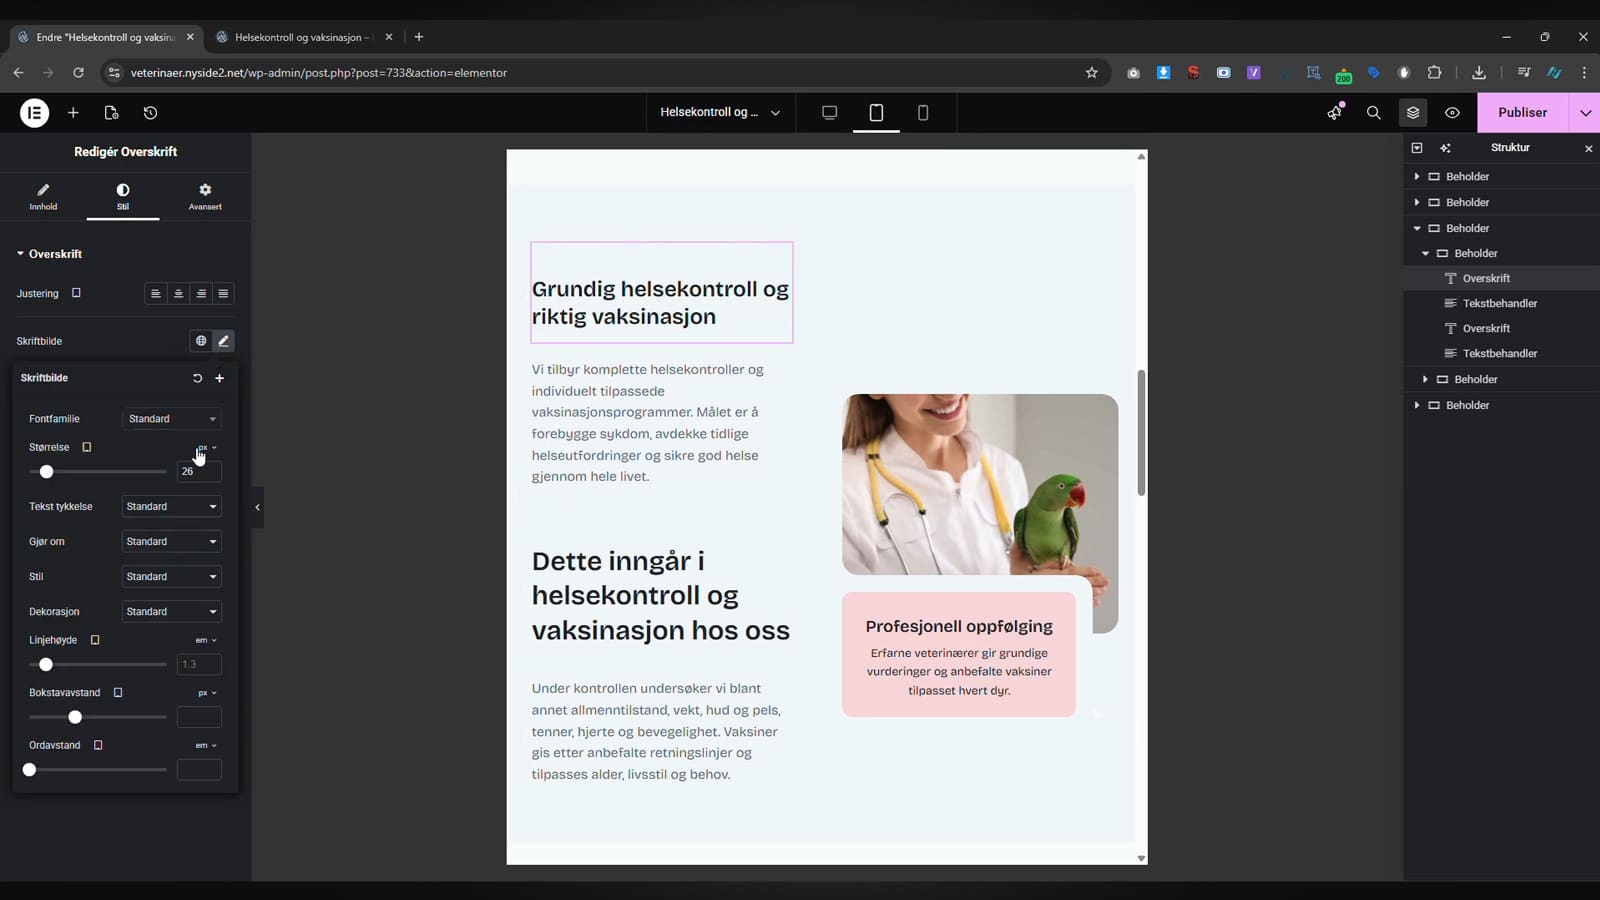Select center text alignment
This screenshot has height=900, width=1600.
(x=178, y=293)
